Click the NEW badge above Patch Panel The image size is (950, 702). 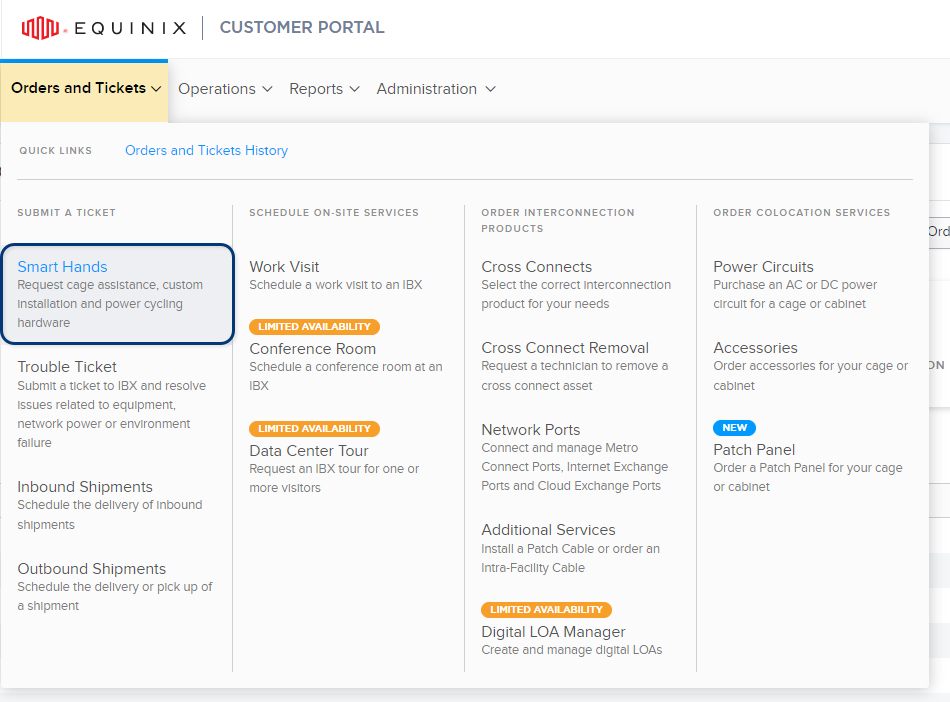click(x=734, y=428)
